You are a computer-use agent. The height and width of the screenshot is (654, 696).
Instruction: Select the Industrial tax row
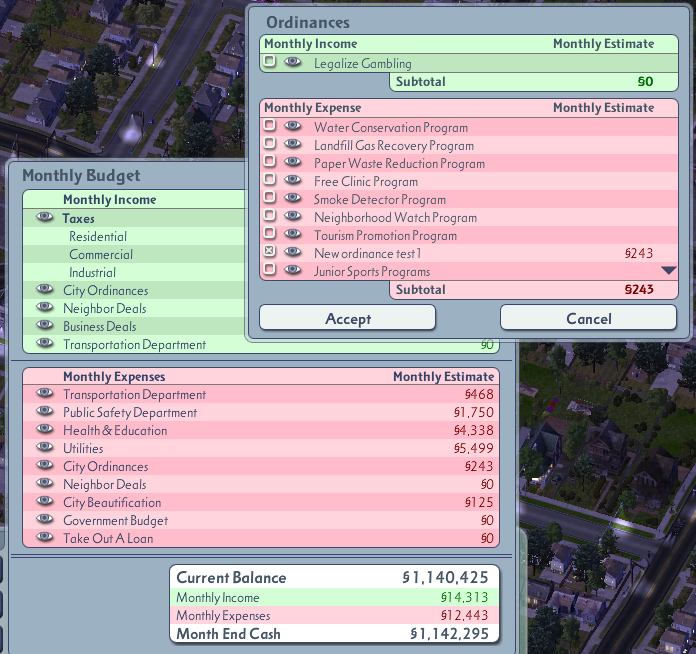(x=134, y=272)
